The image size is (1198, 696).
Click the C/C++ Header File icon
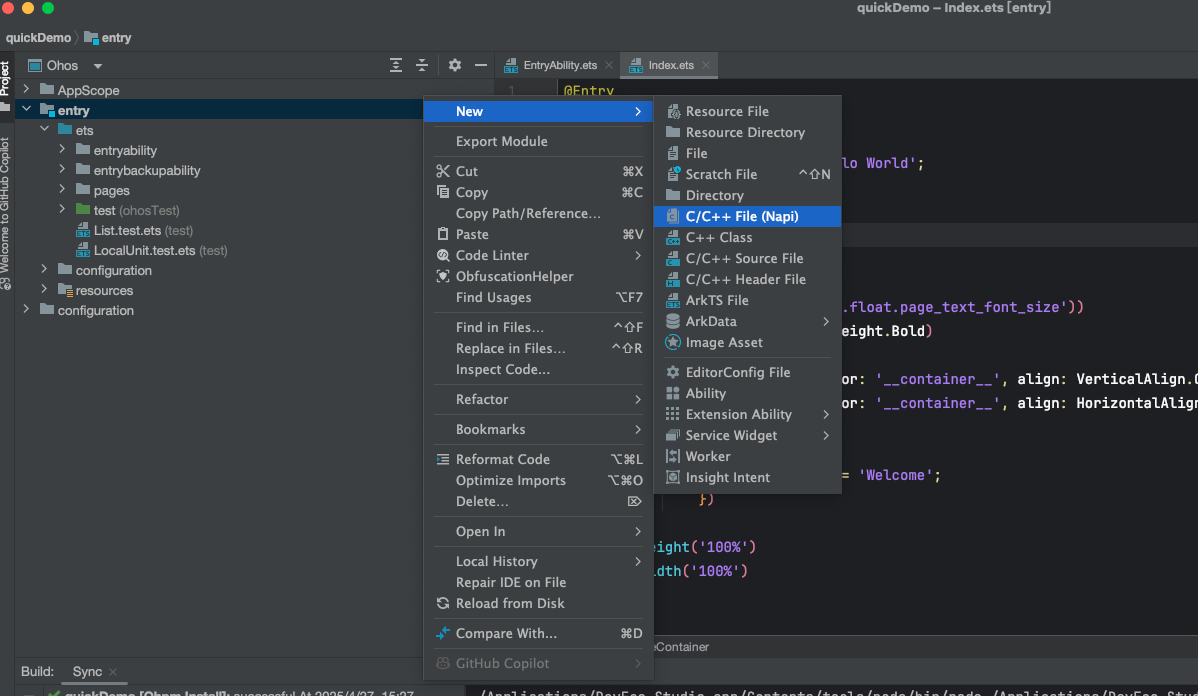[673, 280]
